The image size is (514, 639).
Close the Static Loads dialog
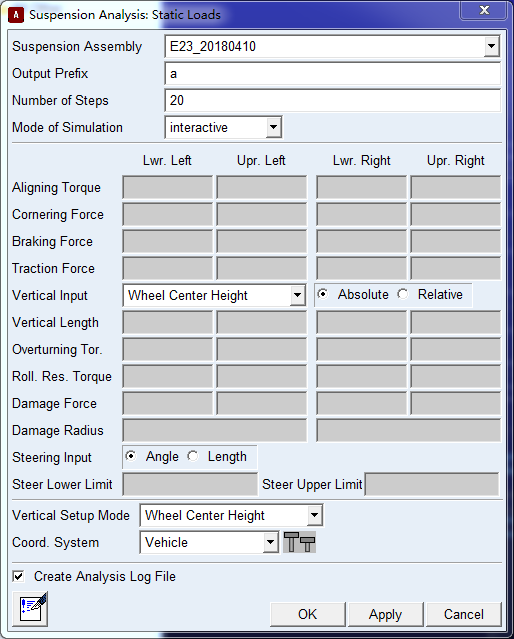484,10
